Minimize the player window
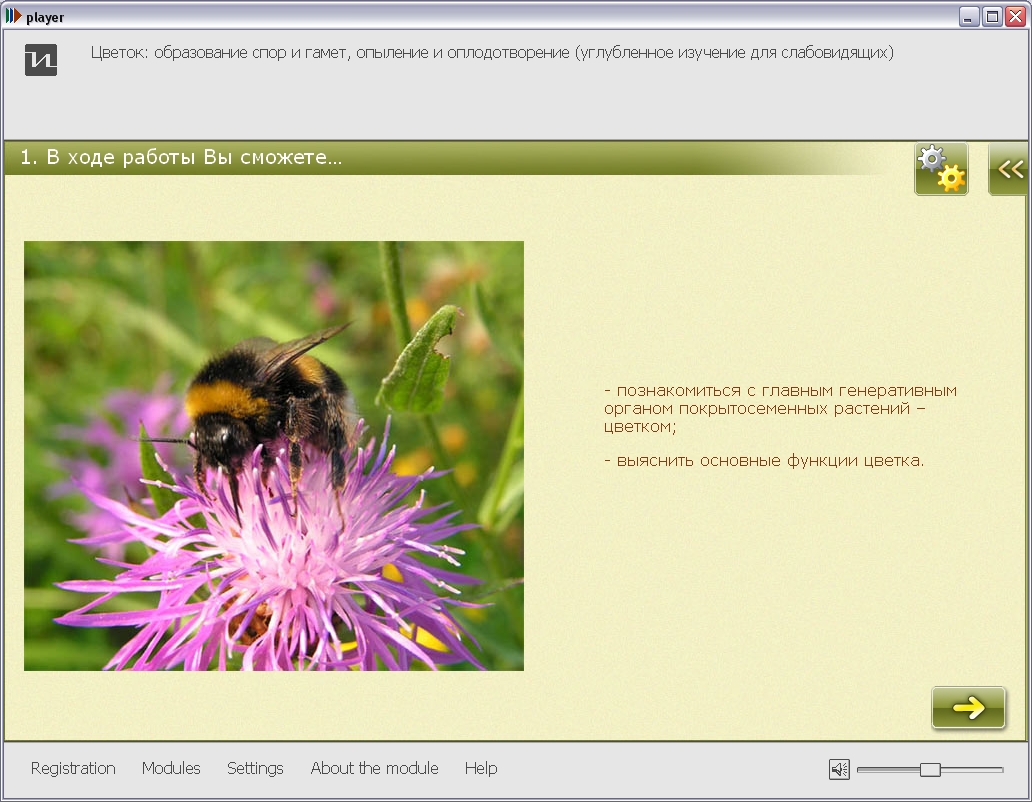The width and height of the screenshot is (1032, 802). [x=969, y=16]
